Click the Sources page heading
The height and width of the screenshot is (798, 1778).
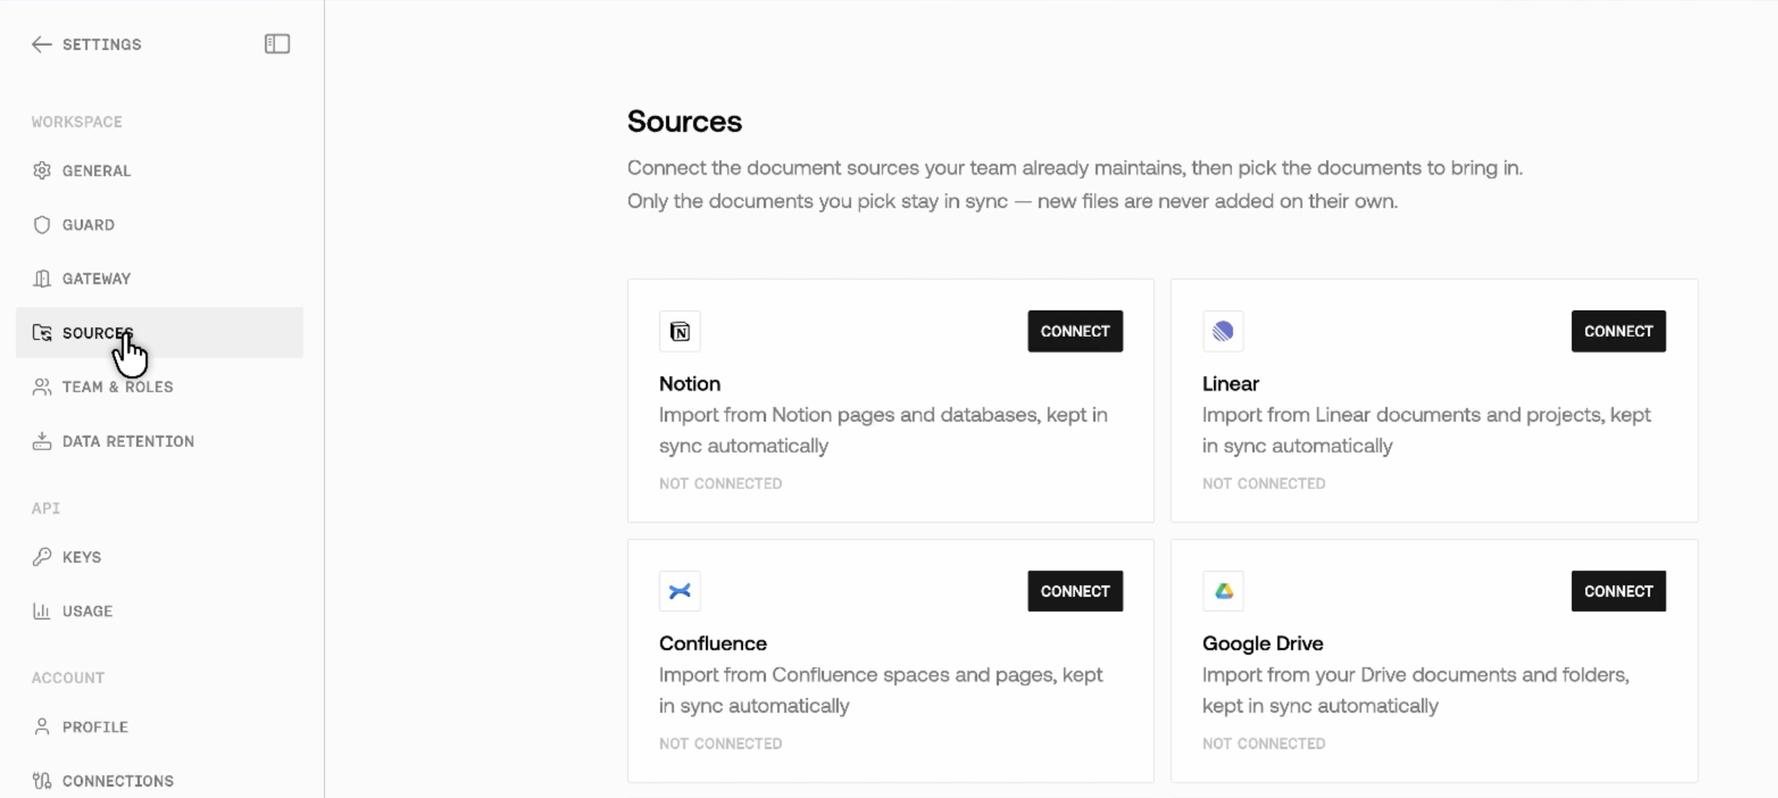pos(684,121)
